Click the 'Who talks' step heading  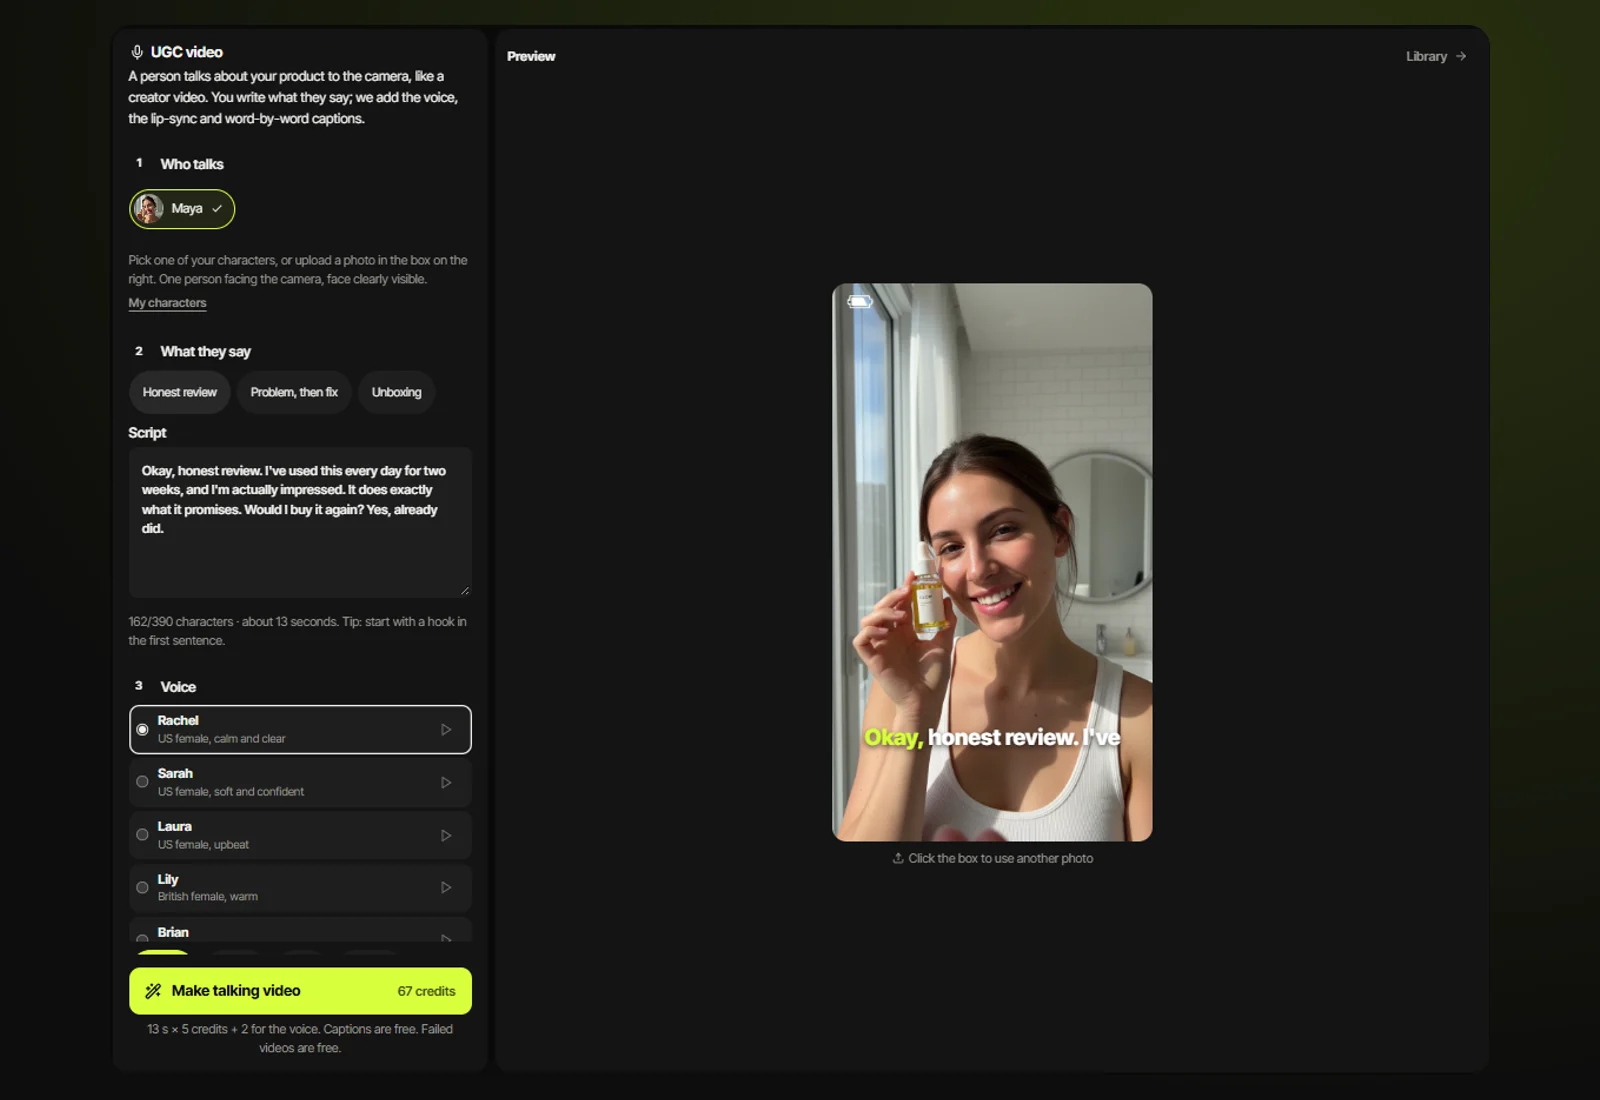(x=192, y=164)
